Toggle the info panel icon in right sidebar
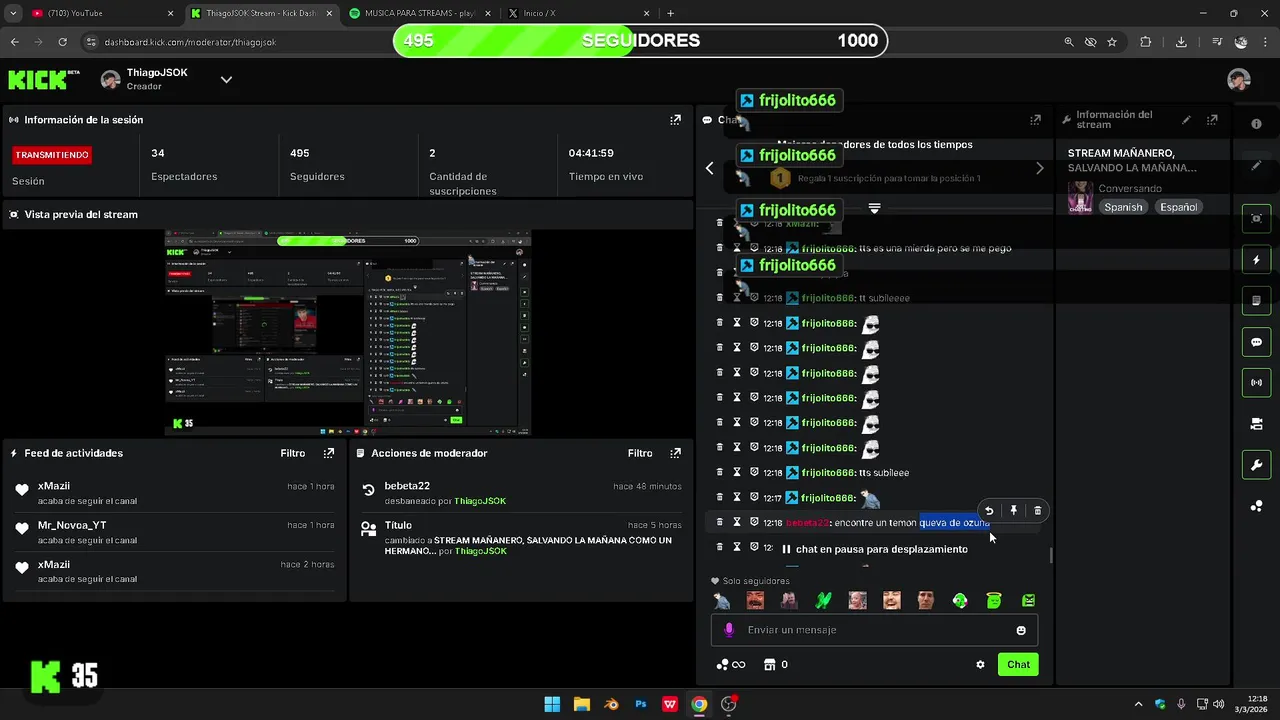 (x=1257, y=124)
